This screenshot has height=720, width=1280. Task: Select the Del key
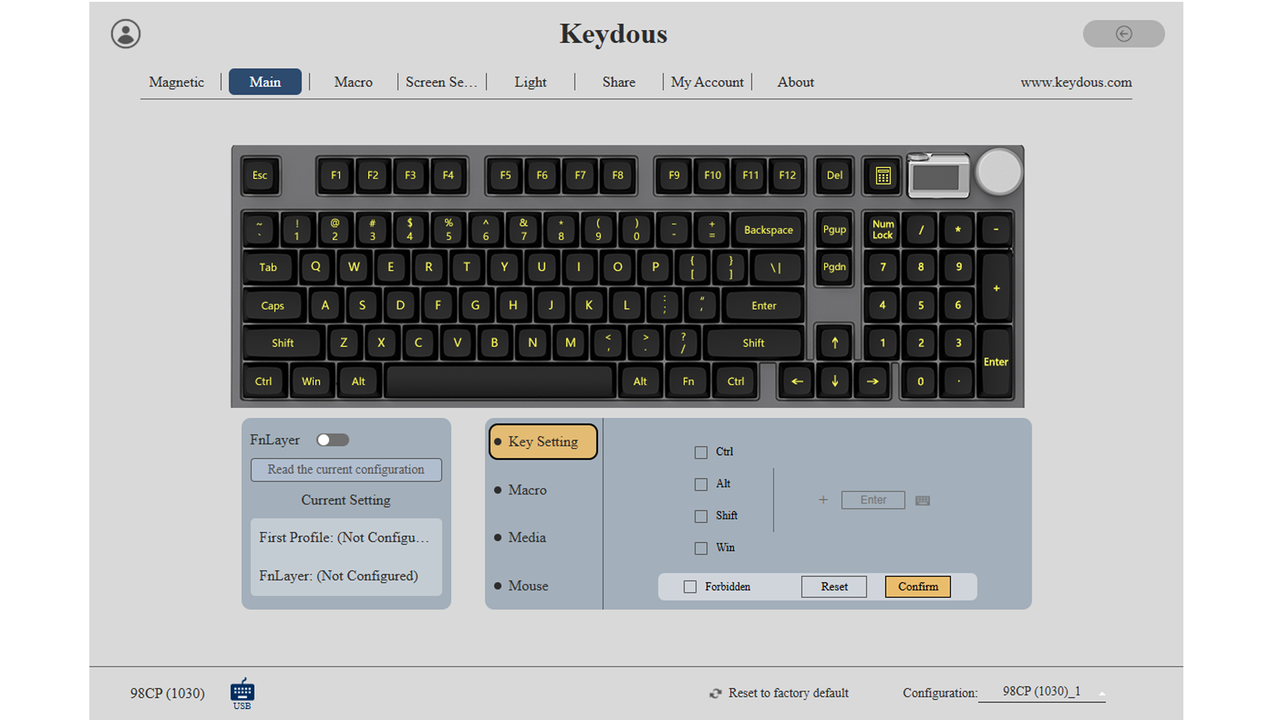coord(834,175)
